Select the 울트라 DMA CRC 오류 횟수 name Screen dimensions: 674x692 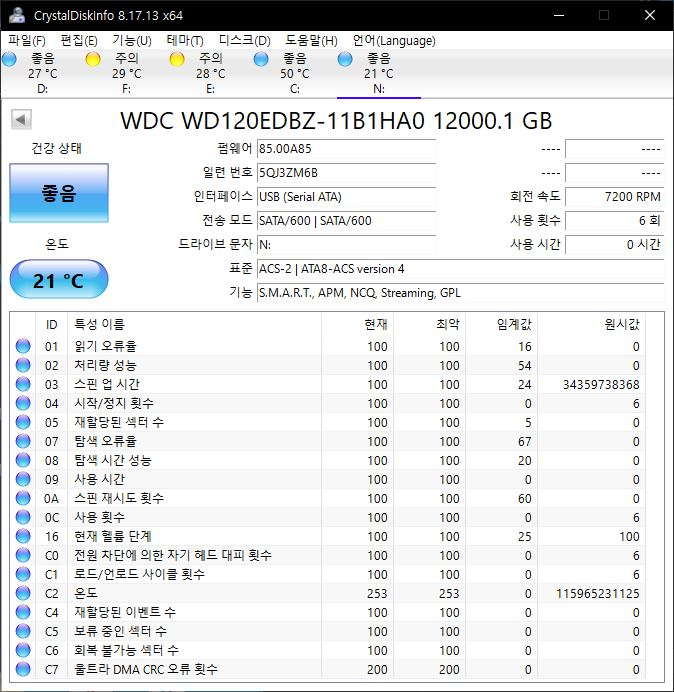(x=146, y=669)
